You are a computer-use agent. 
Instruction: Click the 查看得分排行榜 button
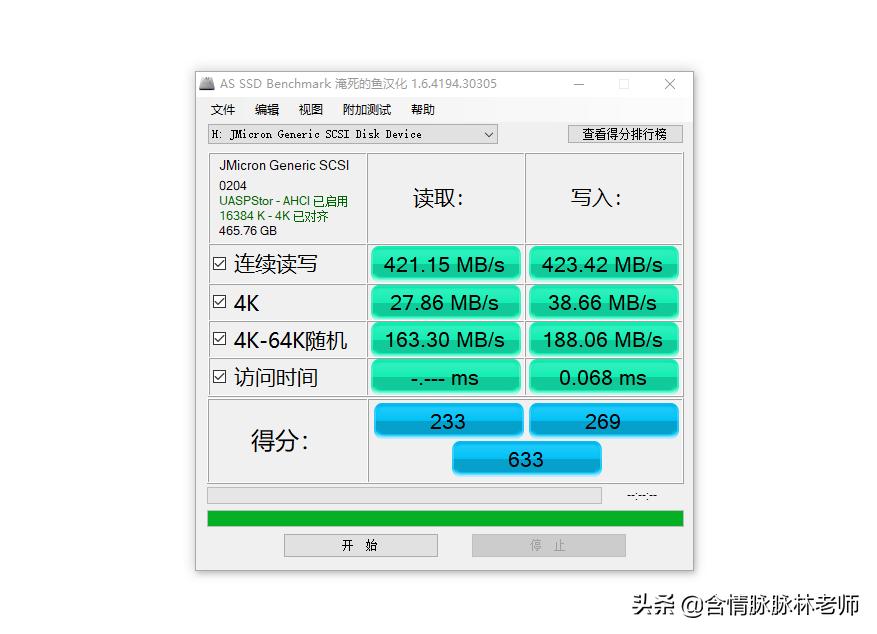[625, 133]
